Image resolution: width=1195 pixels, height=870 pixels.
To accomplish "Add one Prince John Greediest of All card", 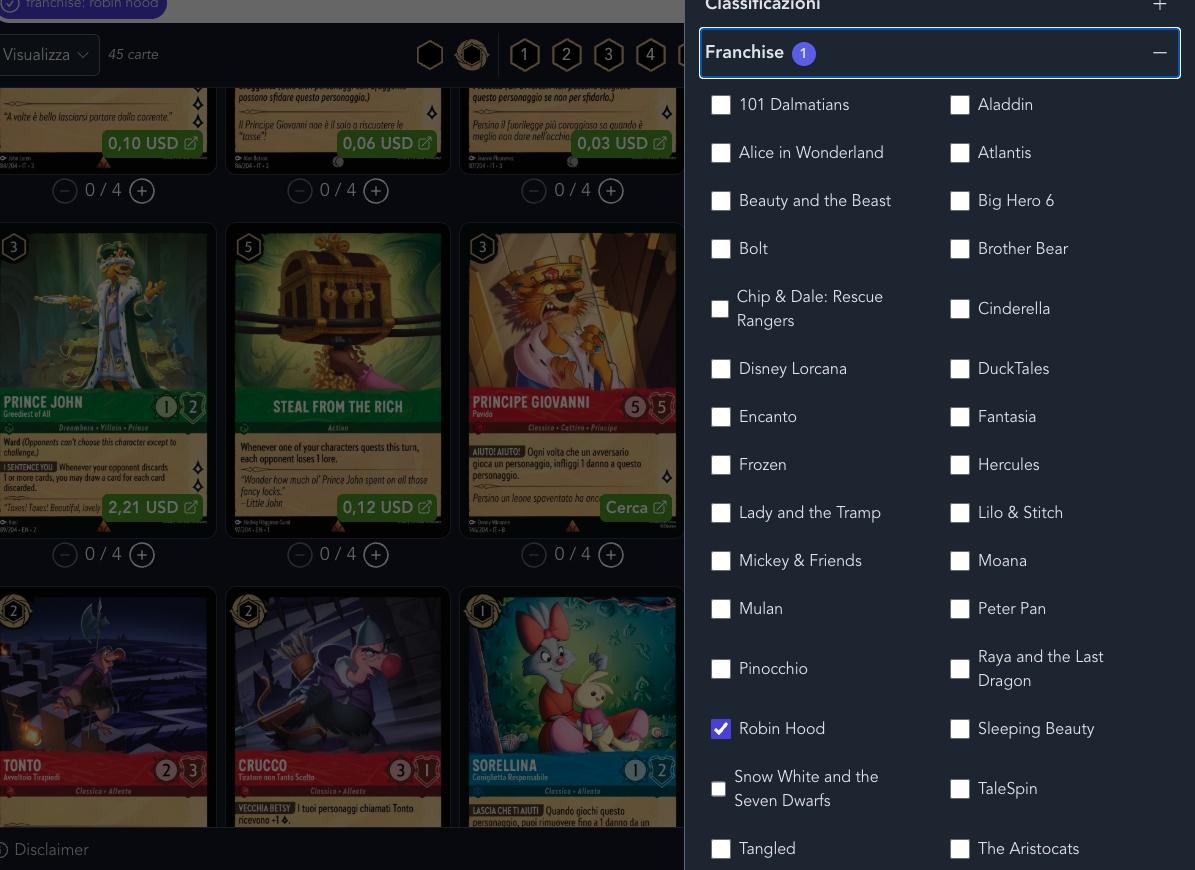I will click(142, 555).
